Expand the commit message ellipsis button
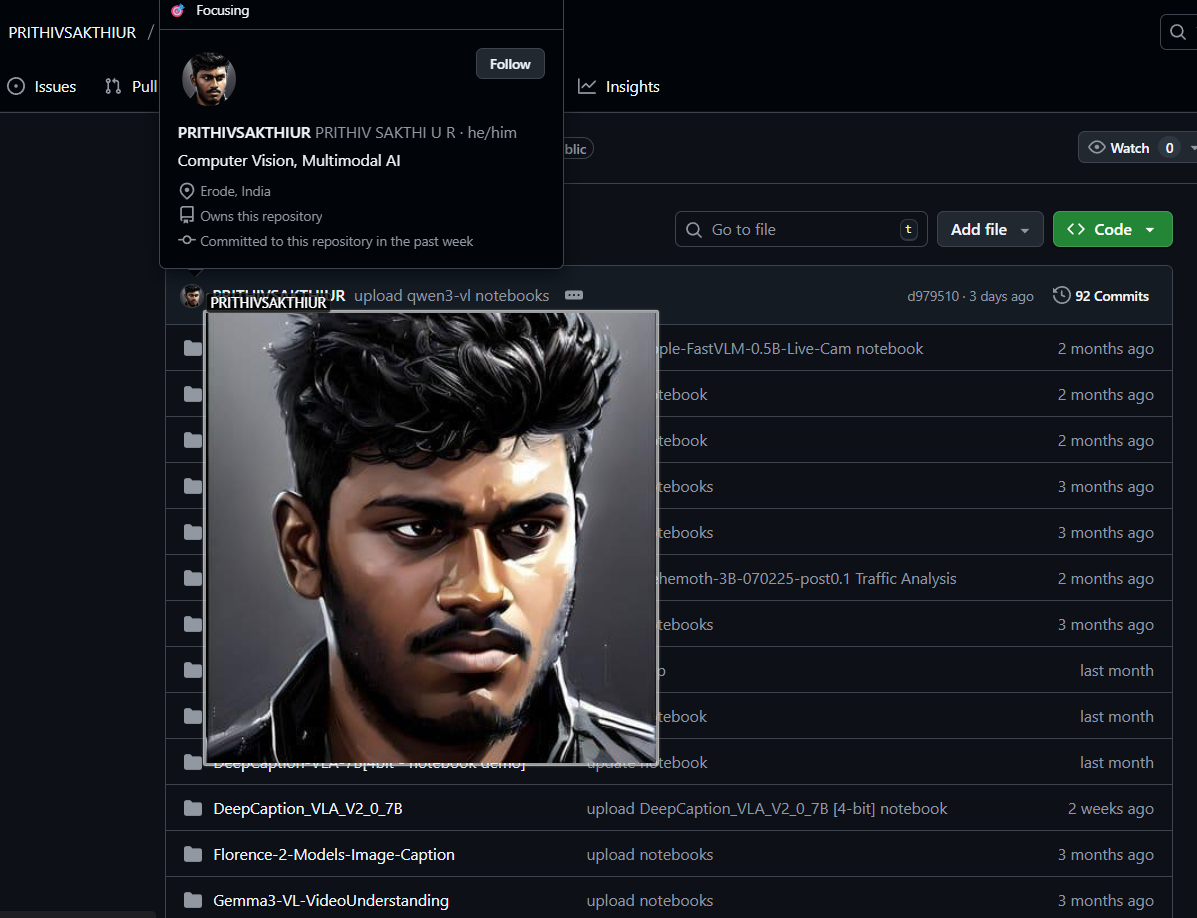Viewport: 1197px width, 918px height. 574,295
